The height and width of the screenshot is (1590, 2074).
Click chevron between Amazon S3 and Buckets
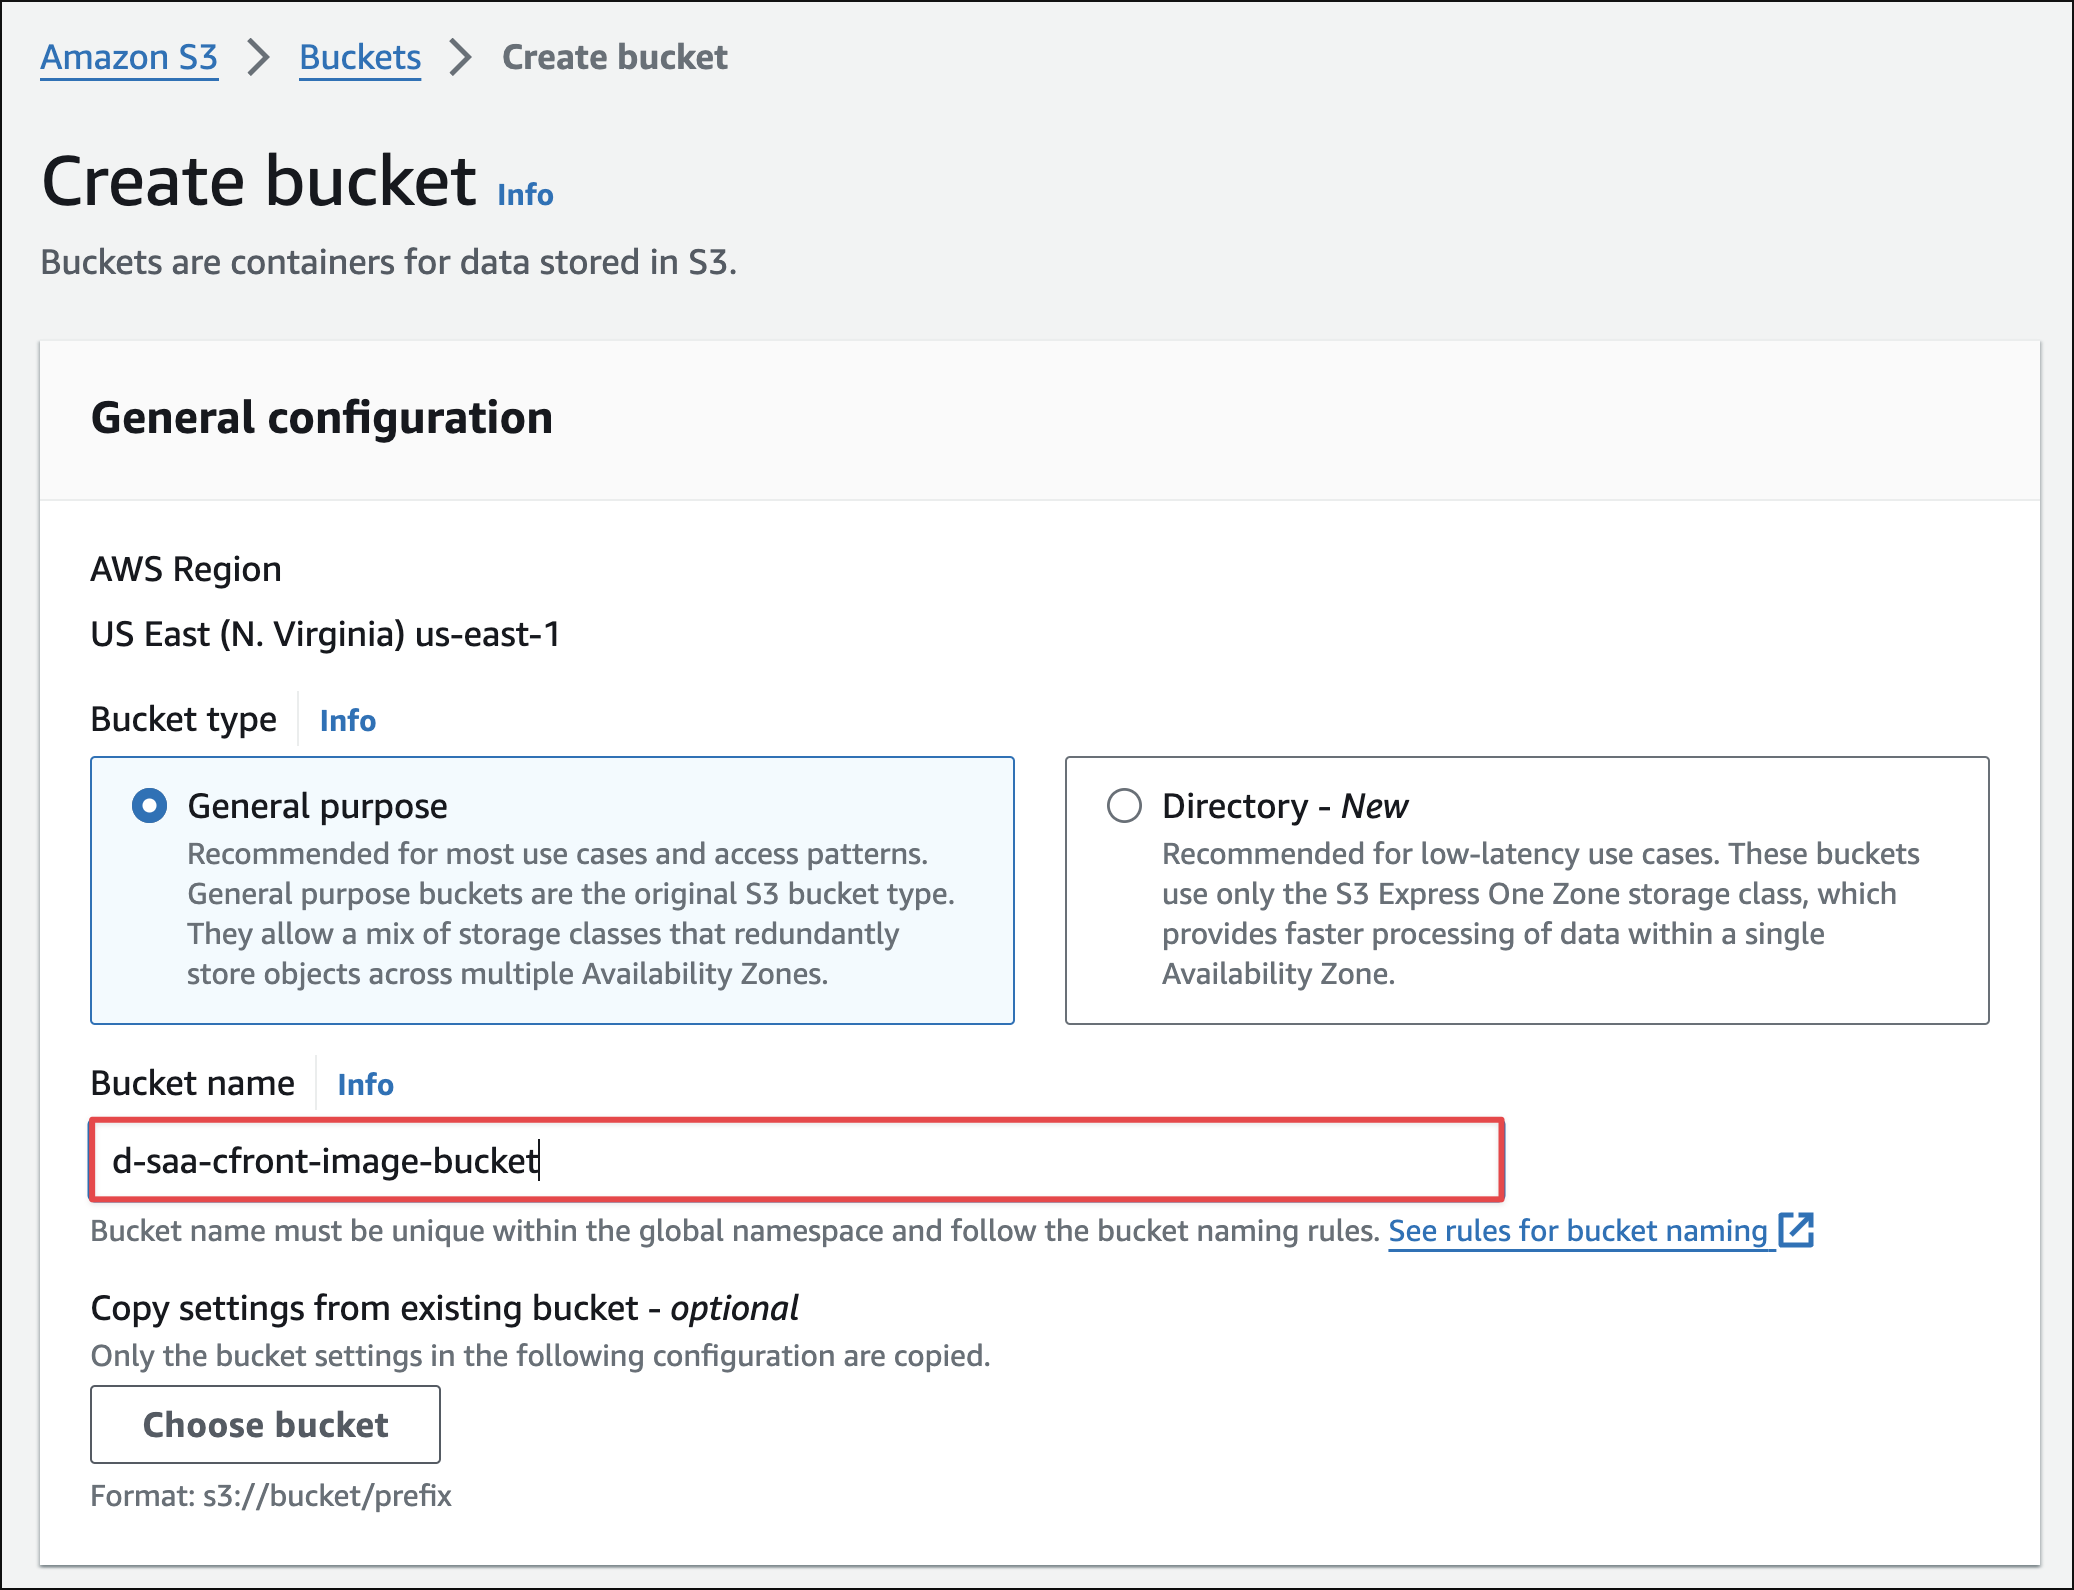259,58
